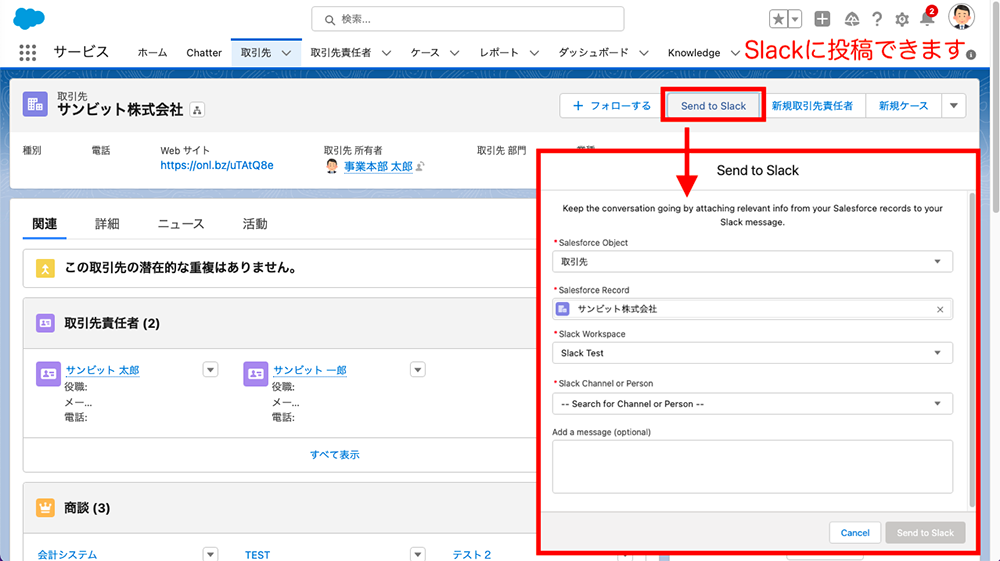View account hierarchy icon next to サンビット株式会社
The image size is (1000, 561).
click(197, 110)
